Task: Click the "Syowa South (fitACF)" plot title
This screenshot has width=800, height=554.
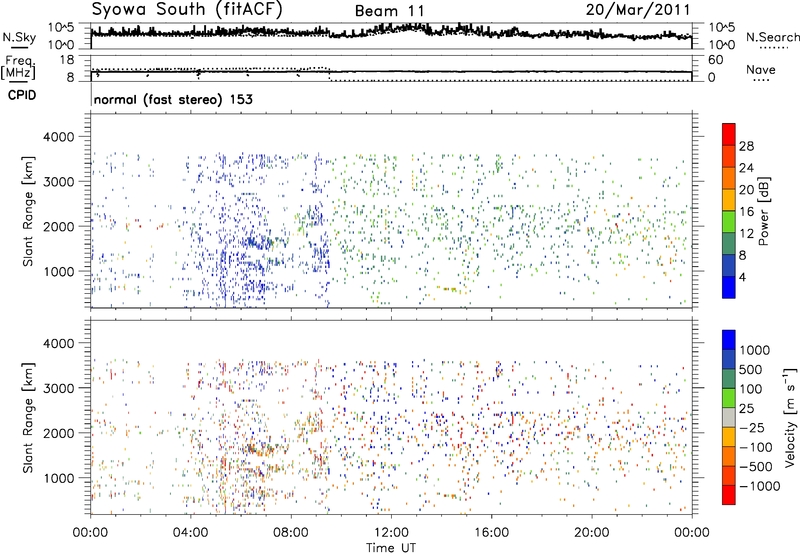Action: tap(187, 10)
